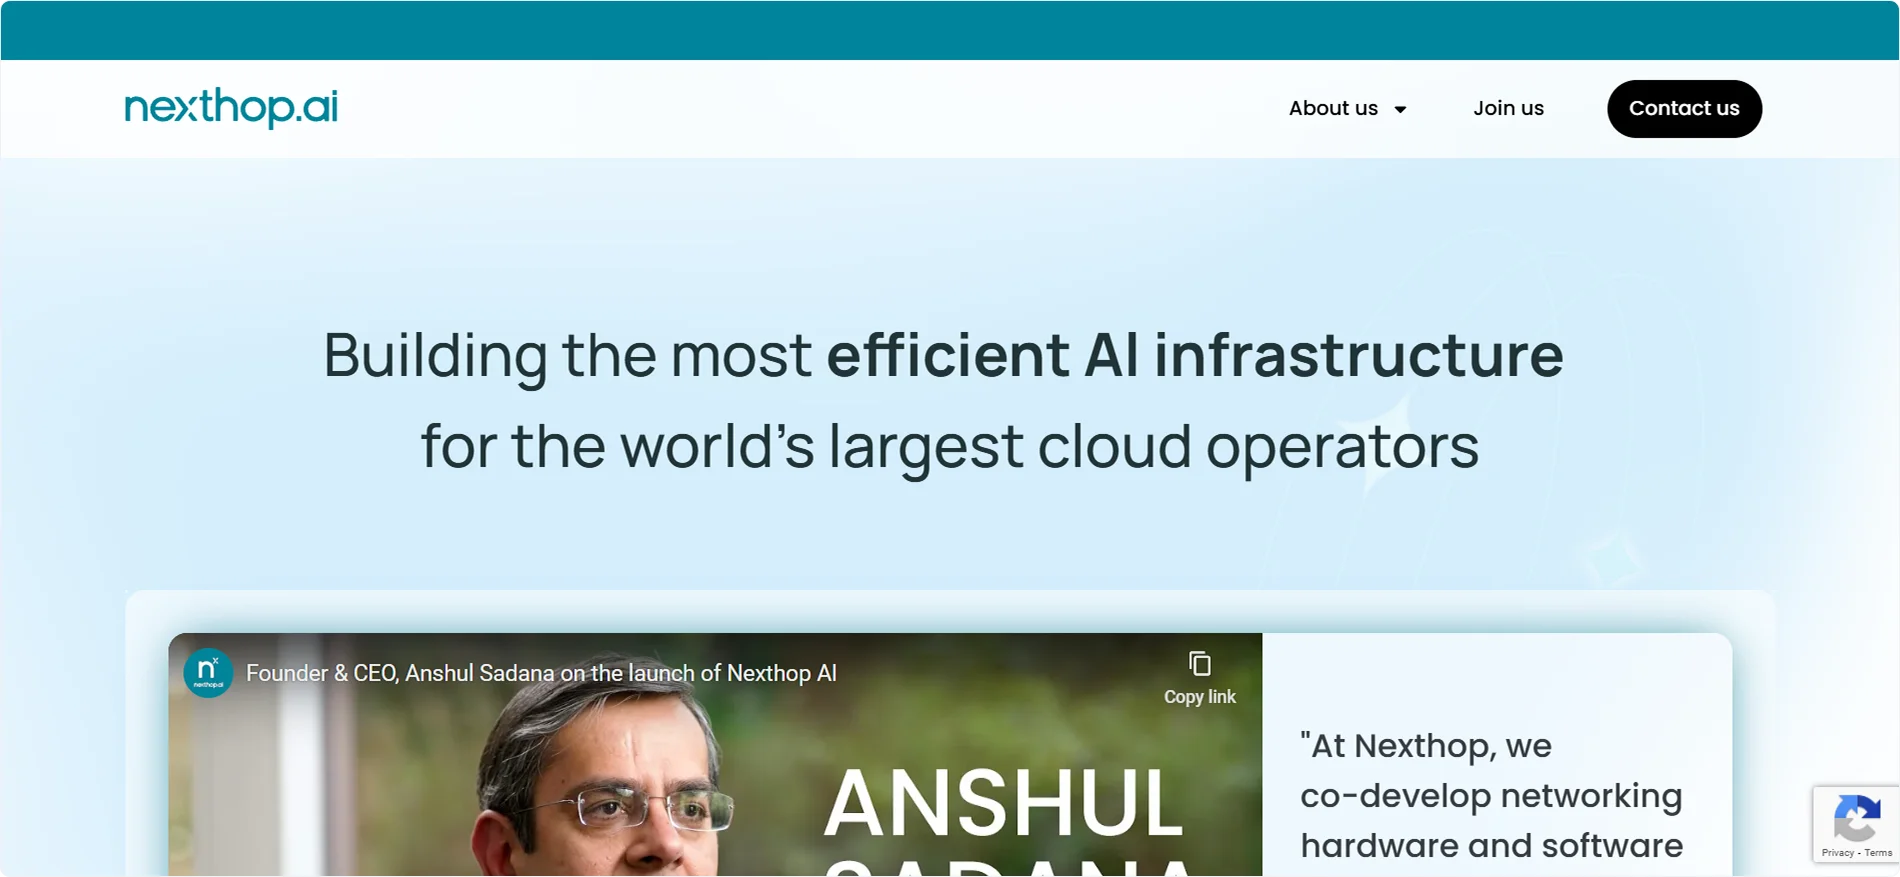Click the quote text 'At Nexthop, we'
1900x877 pixels.
pyautogui.click(x=1427, y=746)
